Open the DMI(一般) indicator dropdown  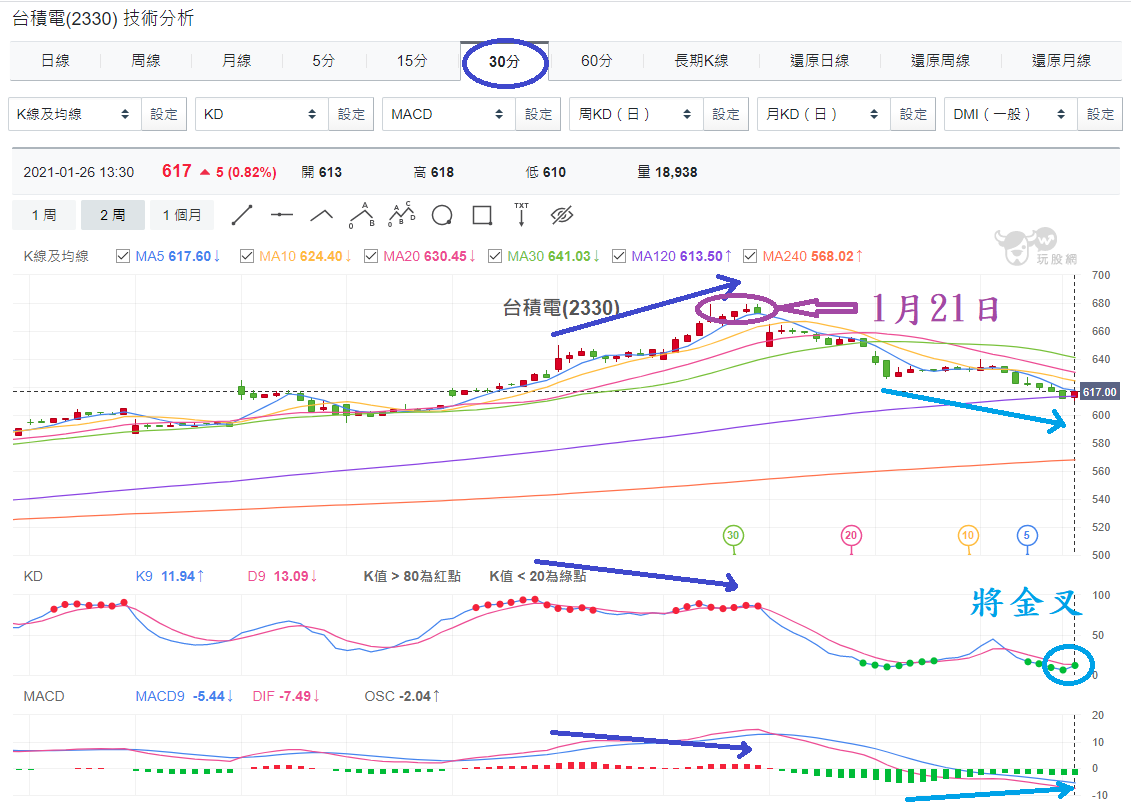[x=1011, y=114]
